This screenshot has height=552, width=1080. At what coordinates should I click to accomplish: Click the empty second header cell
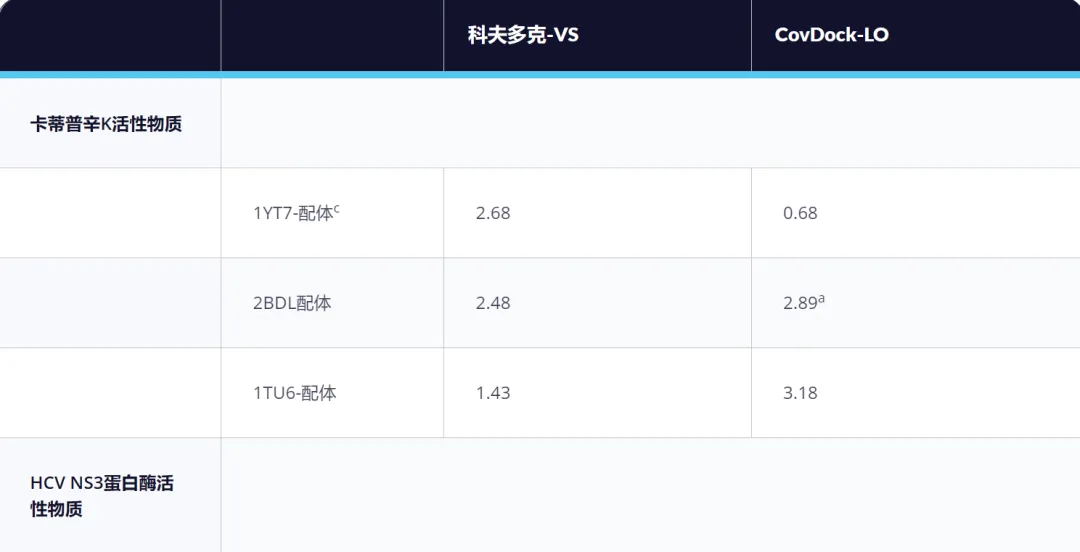[x=332, y=35]
